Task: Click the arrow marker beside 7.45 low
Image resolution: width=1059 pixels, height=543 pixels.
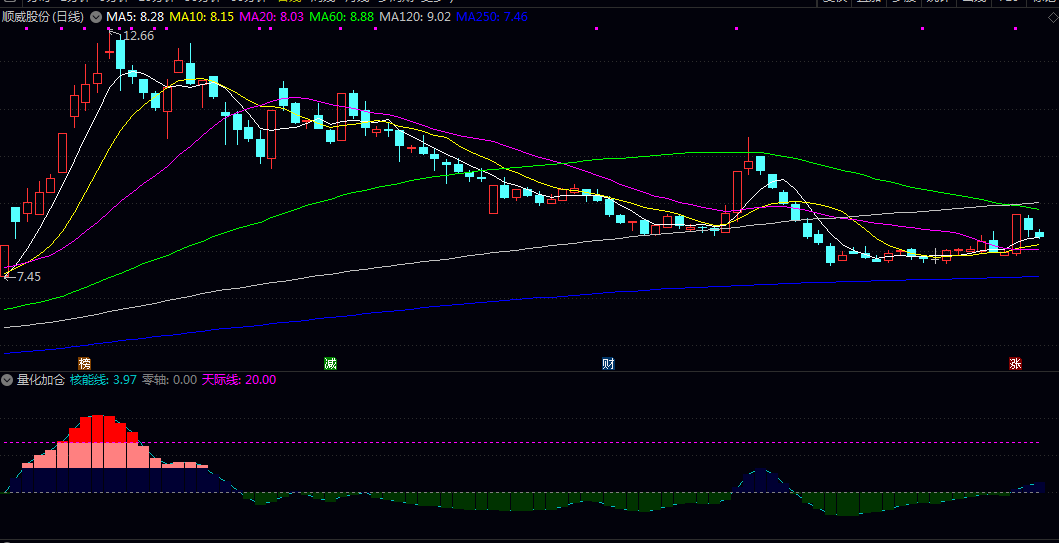Action: (8, 276)
